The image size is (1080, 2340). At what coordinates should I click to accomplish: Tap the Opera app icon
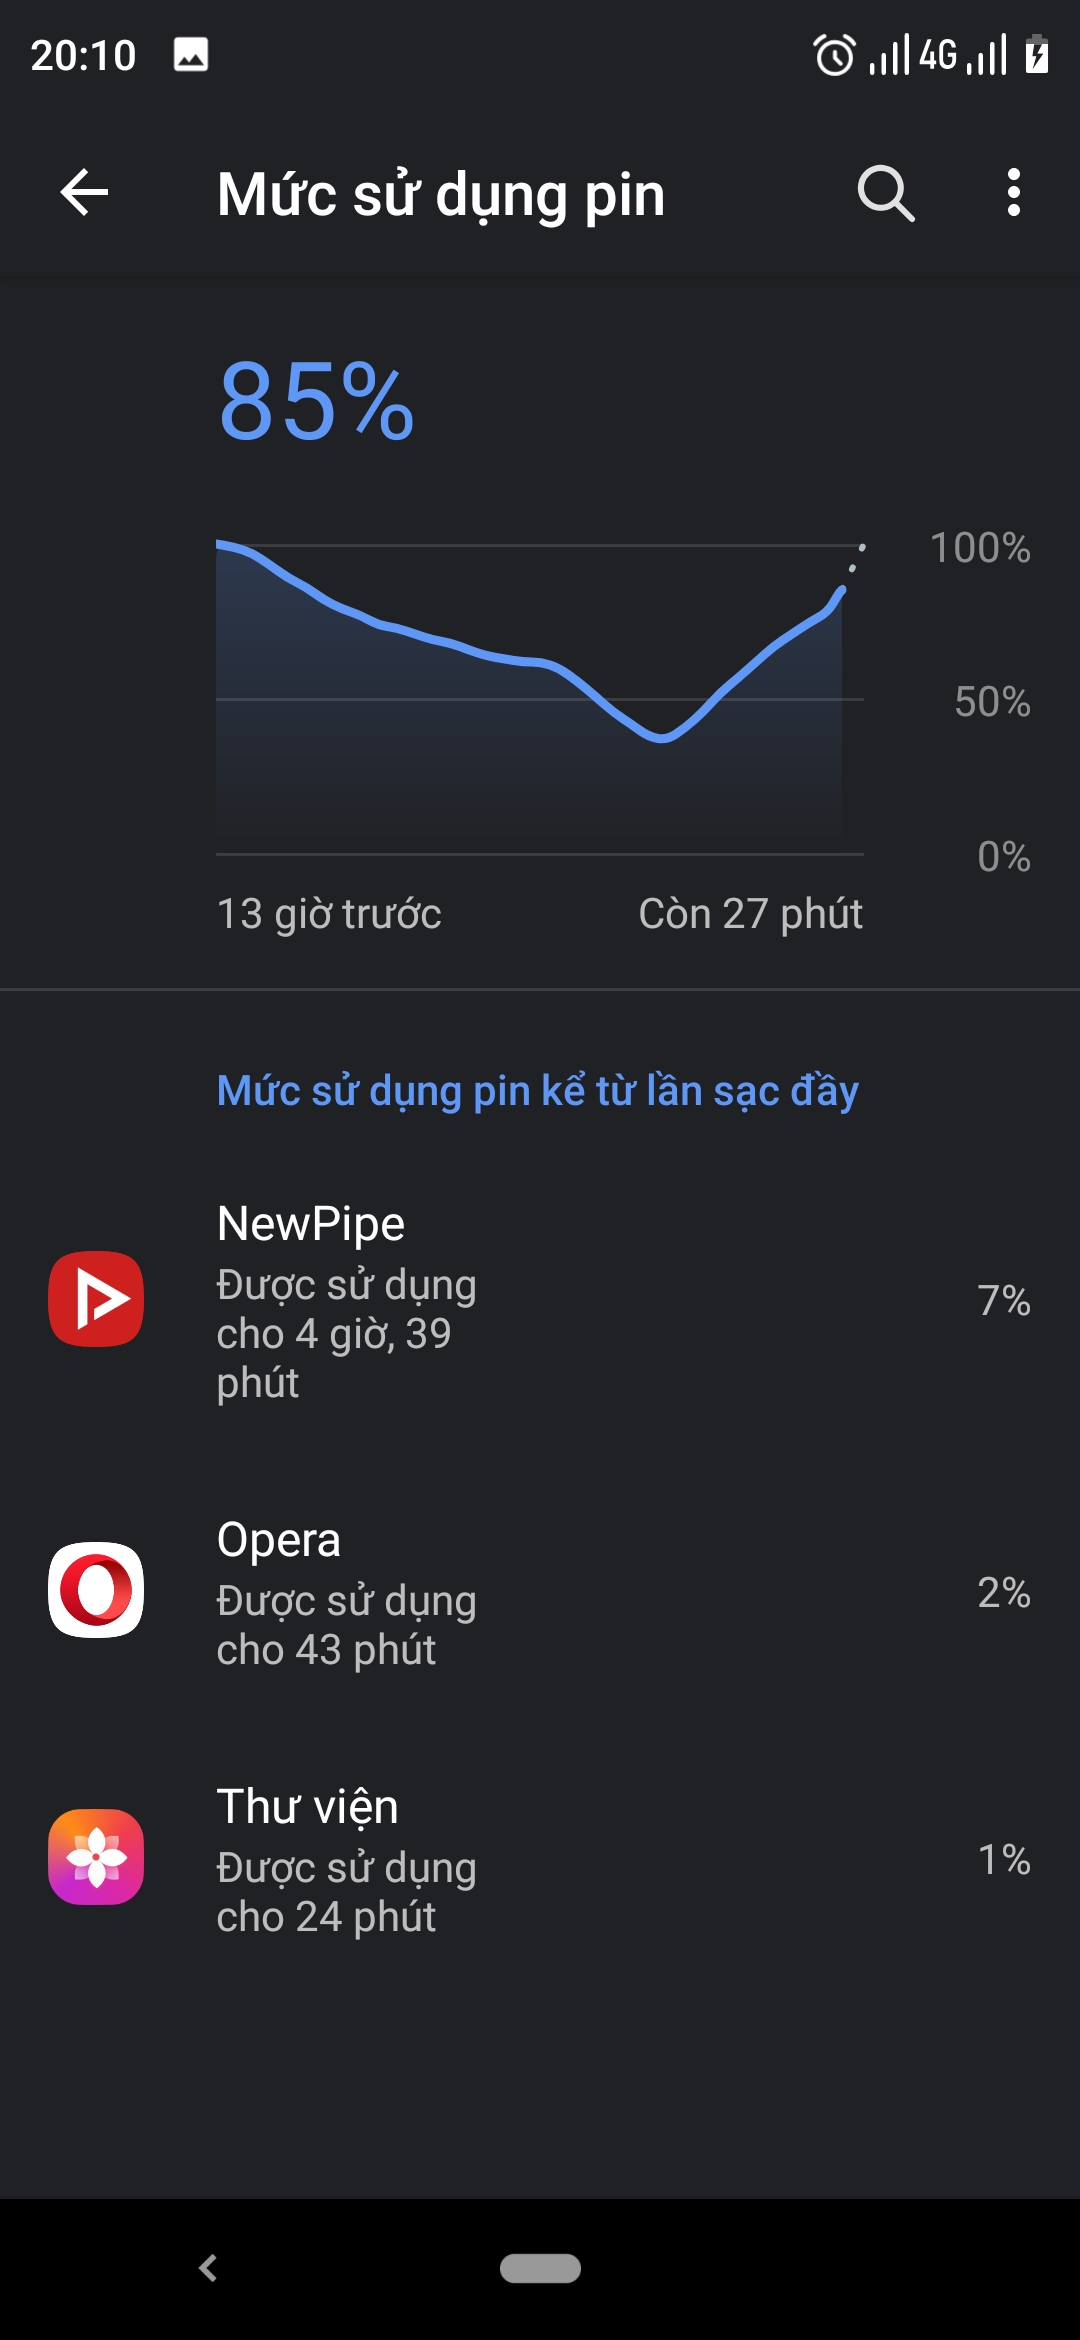(96, 1590)
